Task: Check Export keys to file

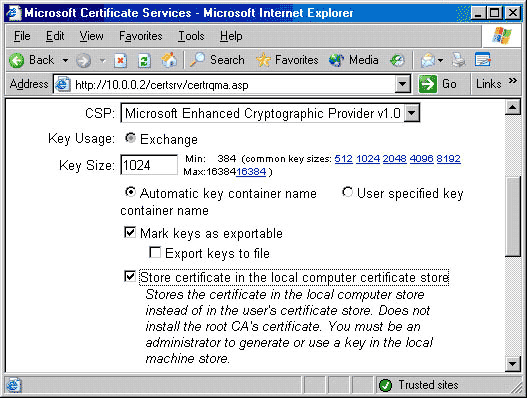Action: click(x=155, y=252)
